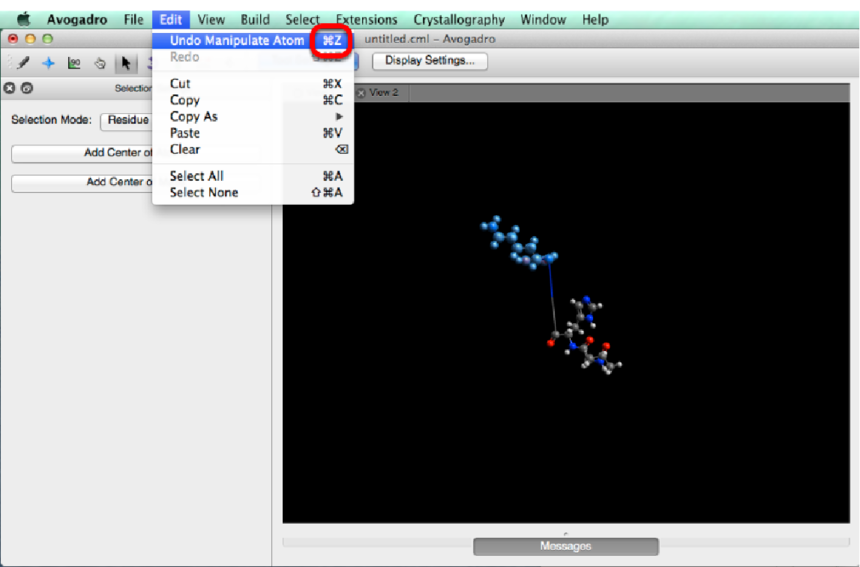Open the Crystallography menu
This screenshot has height=567, width=860.
point(458,19)
